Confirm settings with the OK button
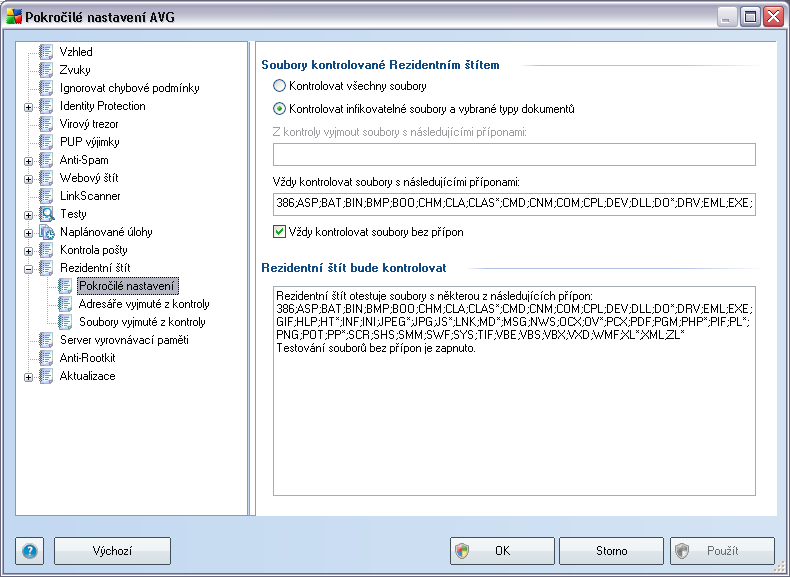The image size is (790, 577). click(x=502, y=551)
